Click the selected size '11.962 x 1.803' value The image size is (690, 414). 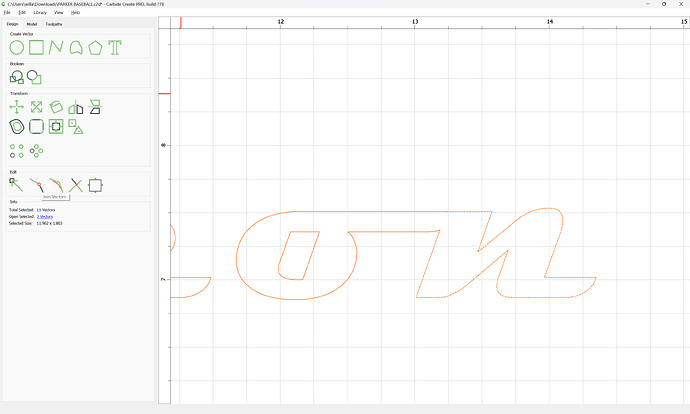tap(49, 223)
